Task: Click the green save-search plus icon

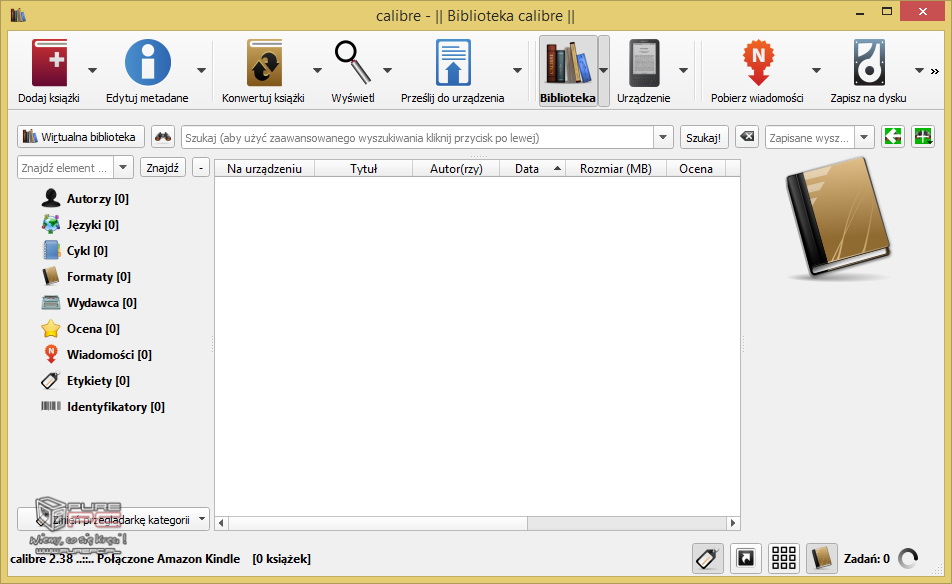Action: 923,137
